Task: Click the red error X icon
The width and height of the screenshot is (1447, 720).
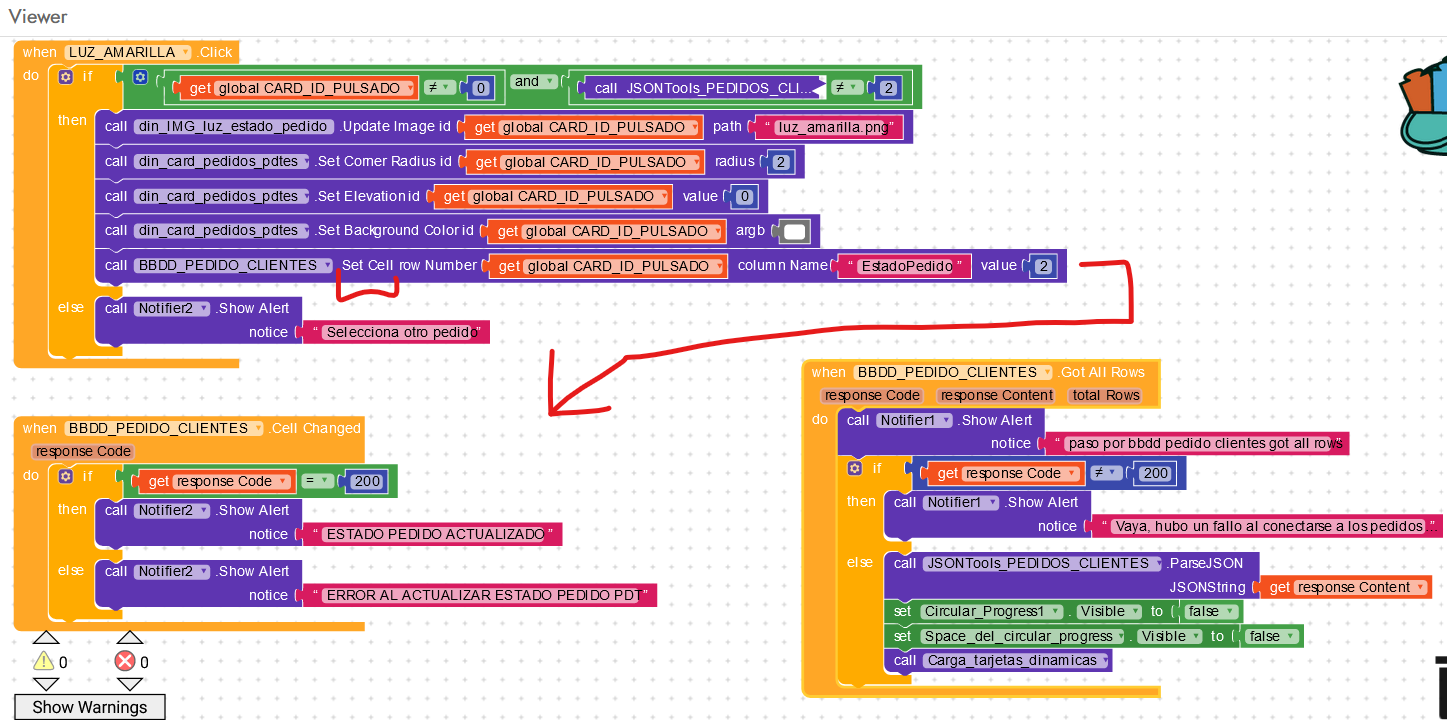Action: tap(125, 661)
